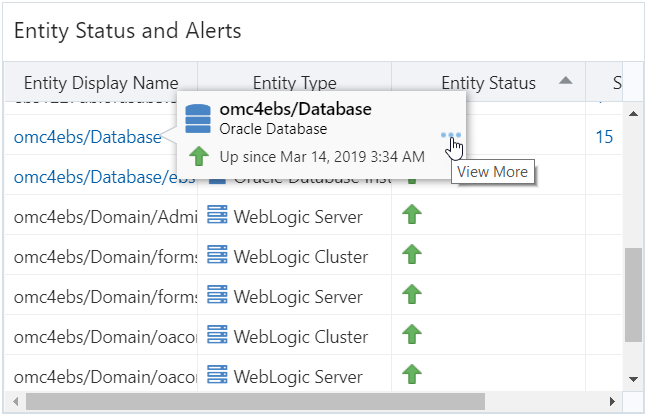Select the WebLogic Server text in the second omc4ebs/Domain/forms row
The image size is (648, 414).
click(x=298, y=297)
